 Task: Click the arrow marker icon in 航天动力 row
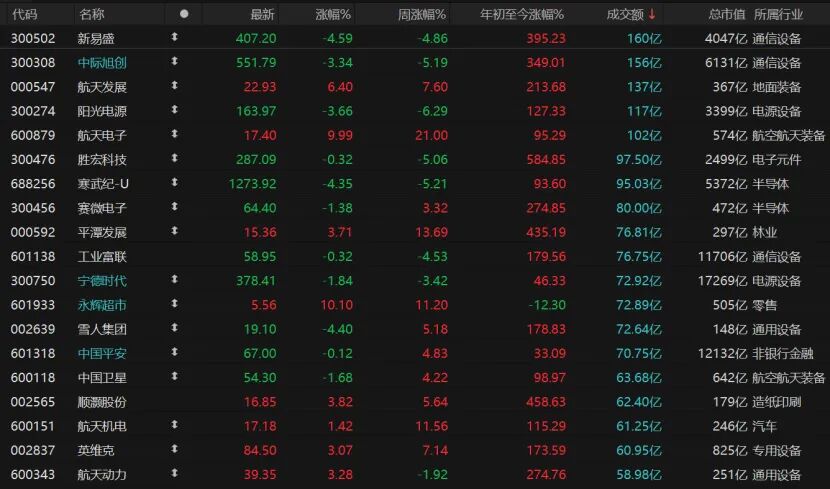(175, 474)
